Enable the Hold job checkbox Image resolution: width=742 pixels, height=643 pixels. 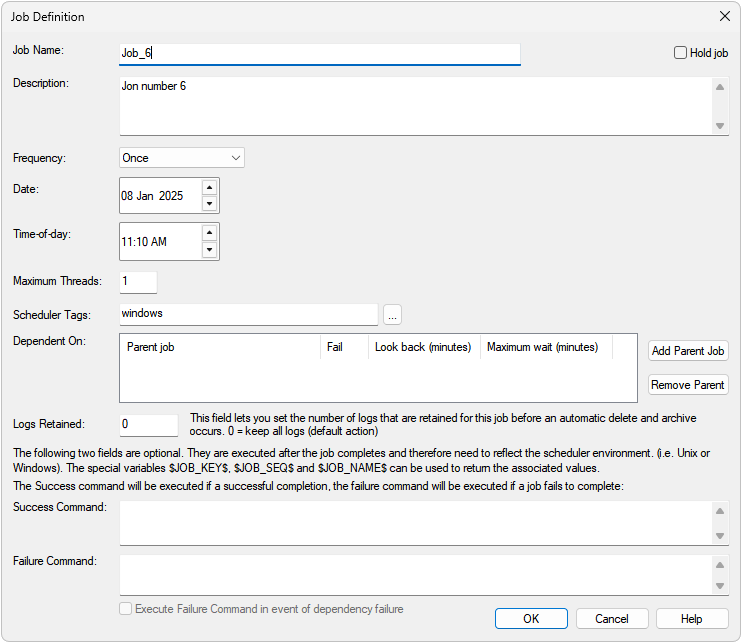[x=681, y=53]
